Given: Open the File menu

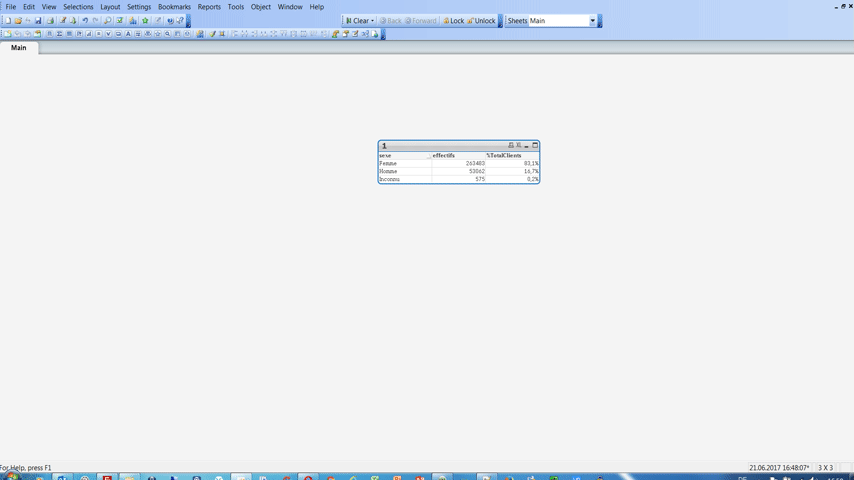Looking at the screenshot, I should click(x=10, y=7).
